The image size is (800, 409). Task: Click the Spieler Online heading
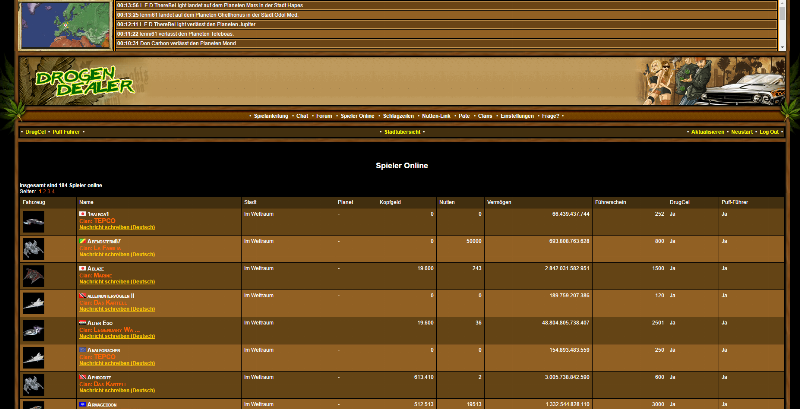click(x=402, y=166)
